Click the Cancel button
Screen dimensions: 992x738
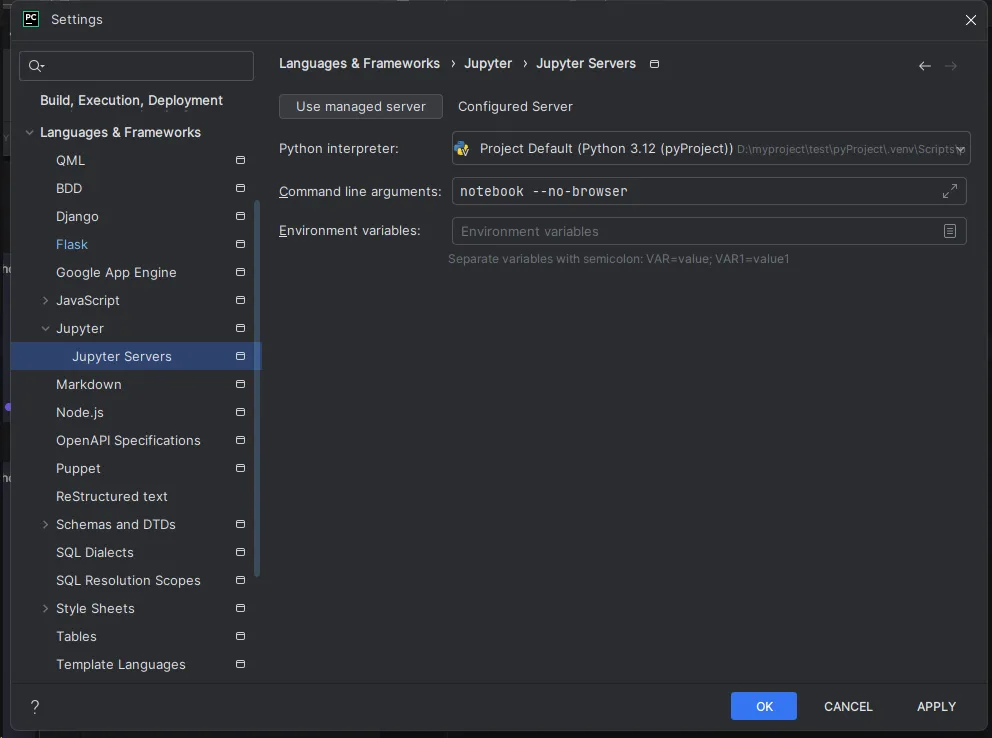click(848, 706)
